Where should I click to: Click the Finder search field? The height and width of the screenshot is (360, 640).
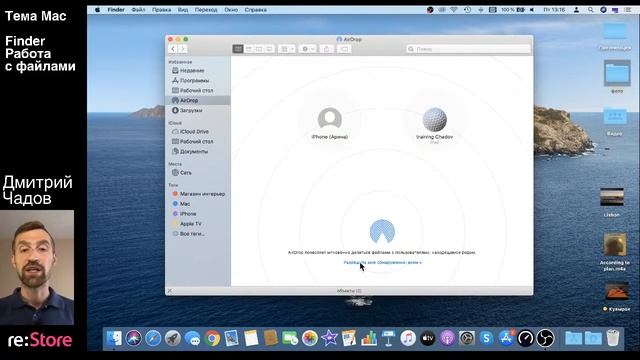point(468,49)
